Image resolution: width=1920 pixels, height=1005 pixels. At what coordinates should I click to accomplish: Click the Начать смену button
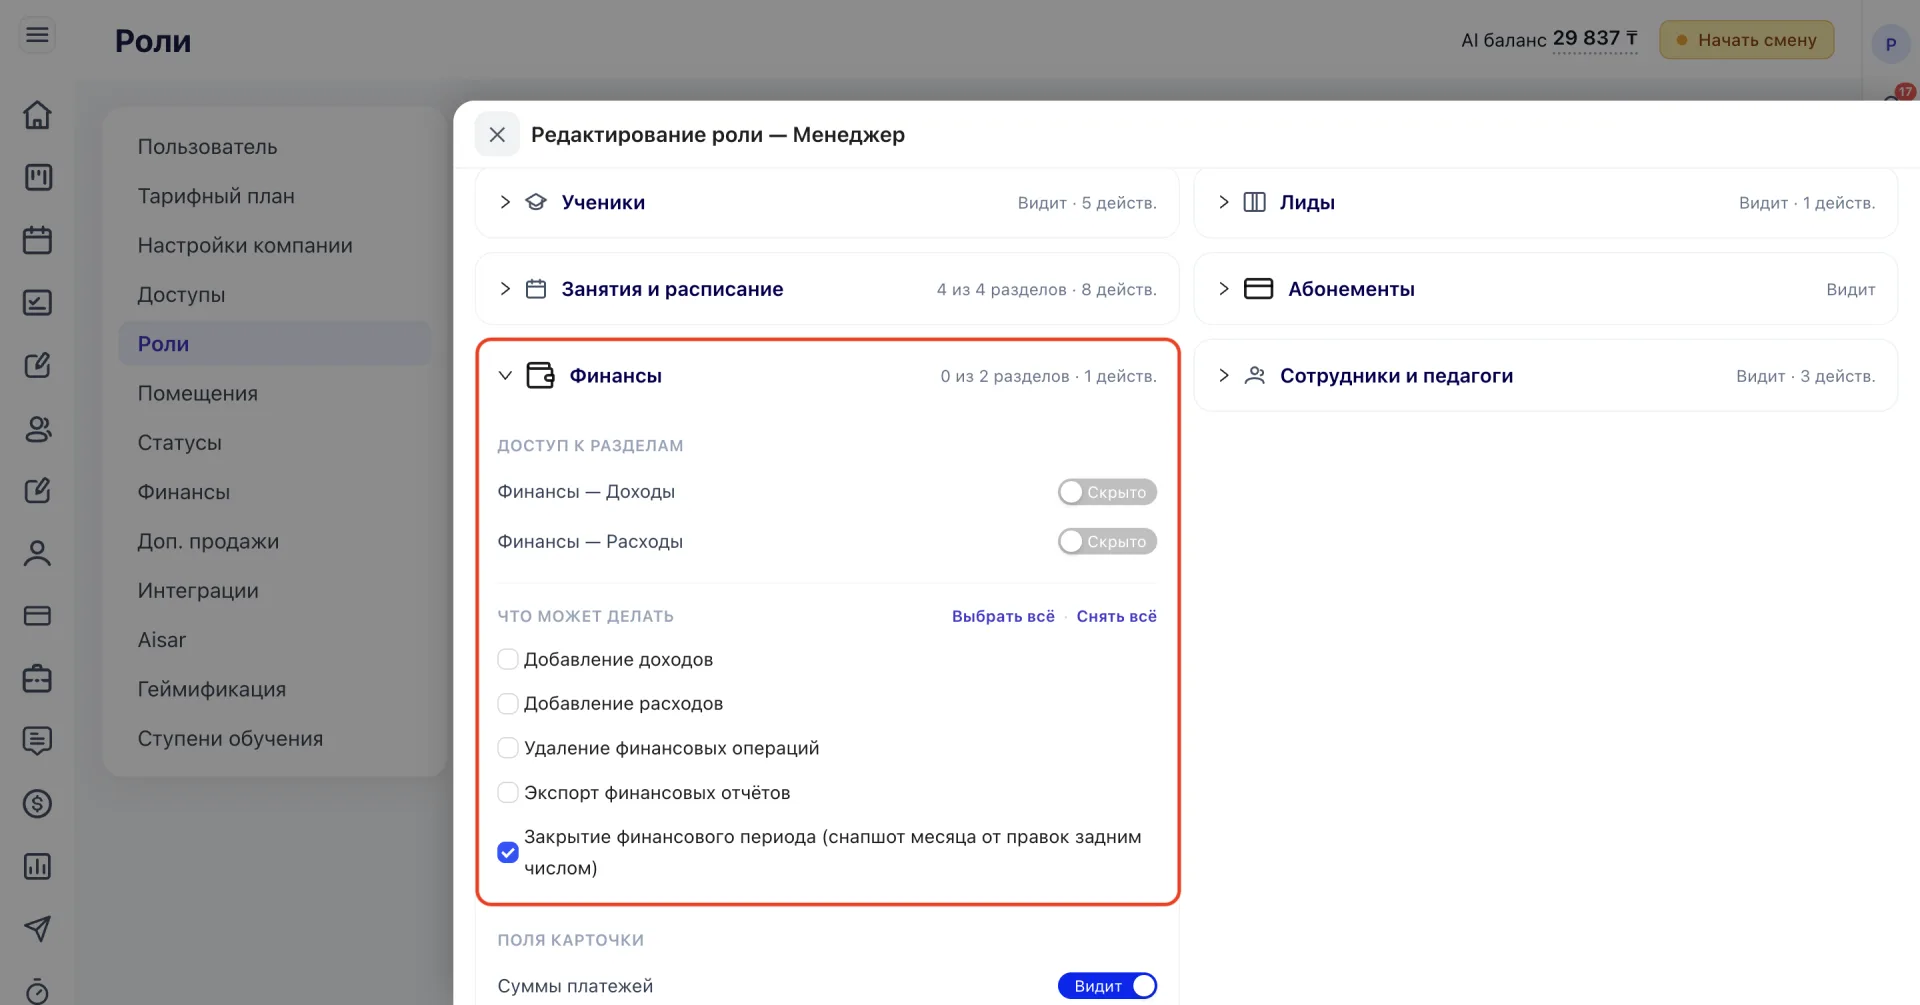click(1746, 40)
